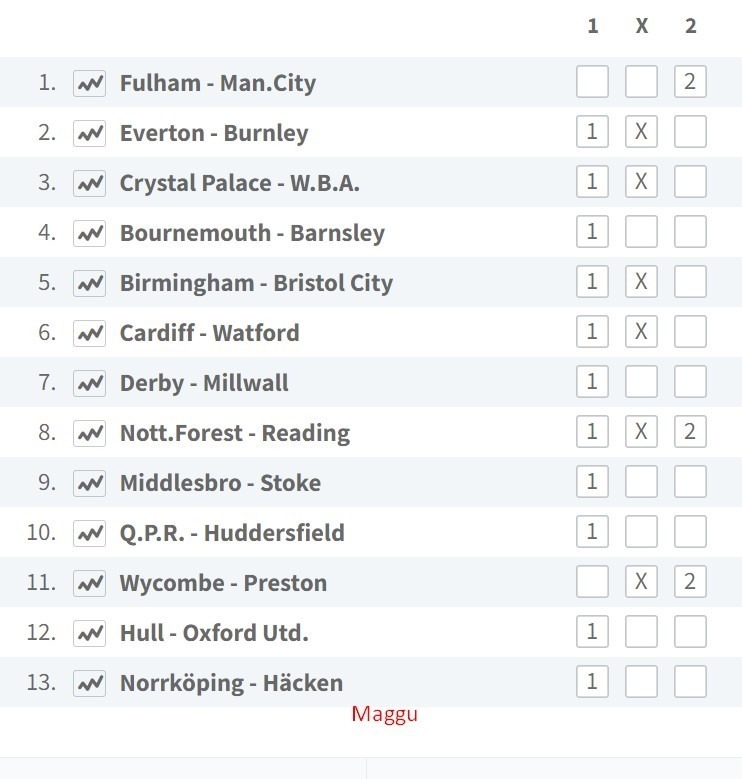This screenshot has width=742, height=779.
Task: Toggle the X box for Birmingham - Bristol City
Action: click(641, 281)
